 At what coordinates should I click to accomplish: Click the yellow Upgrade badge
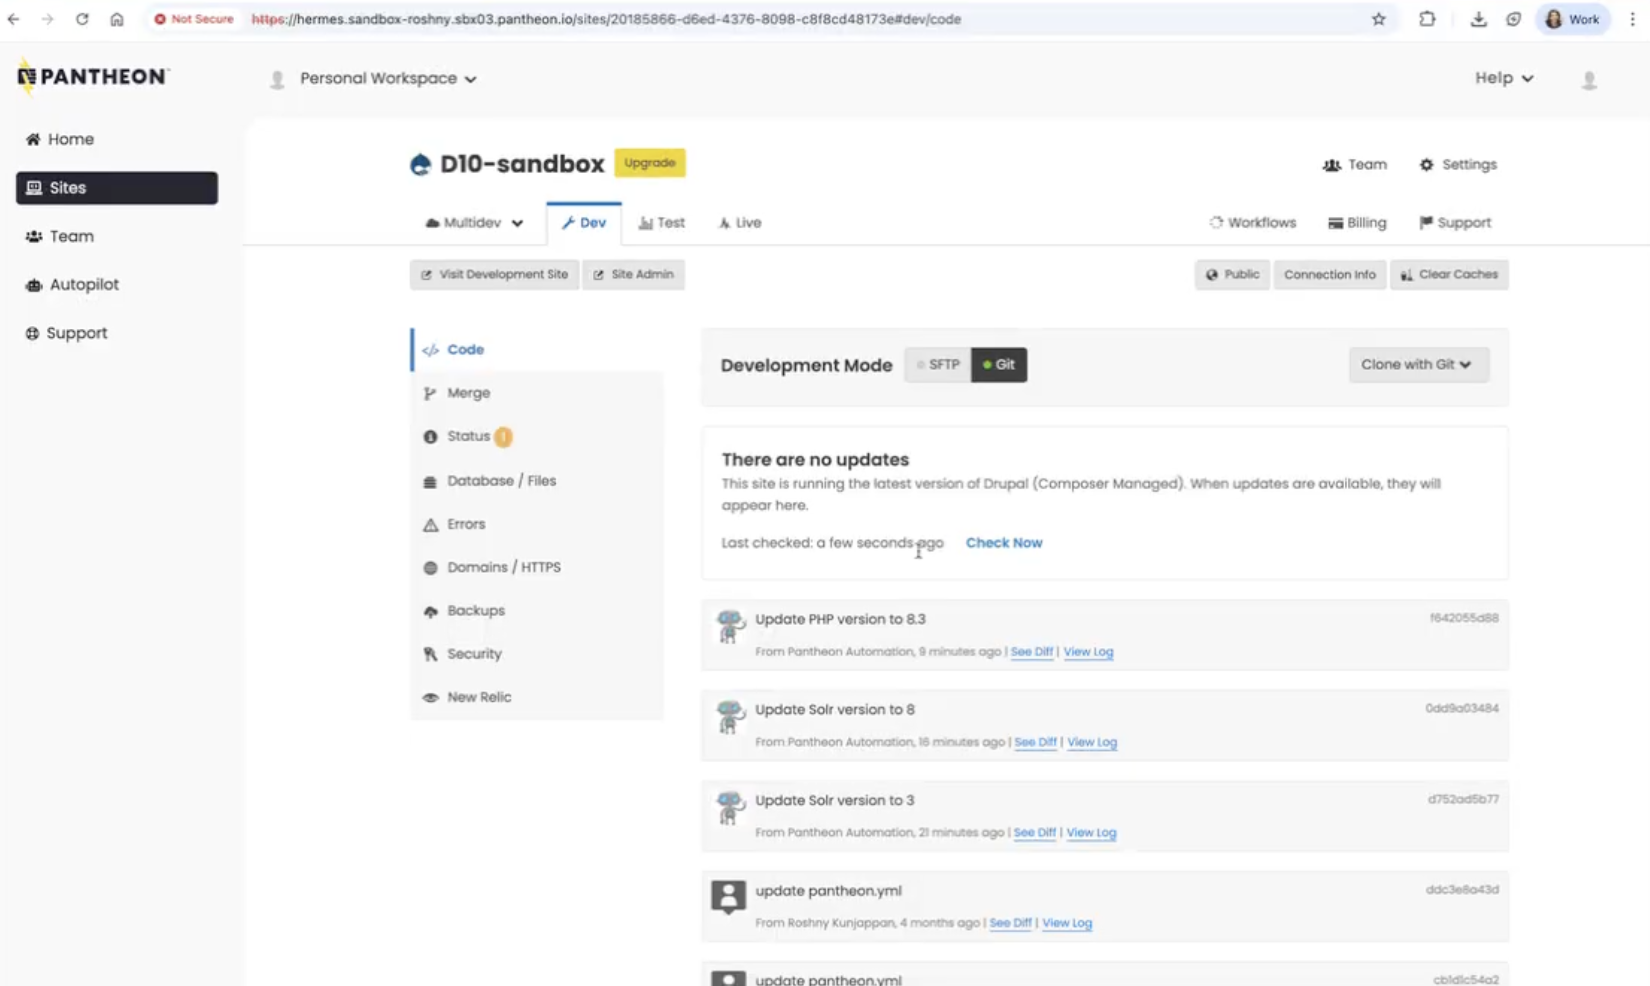click(649, 163)
